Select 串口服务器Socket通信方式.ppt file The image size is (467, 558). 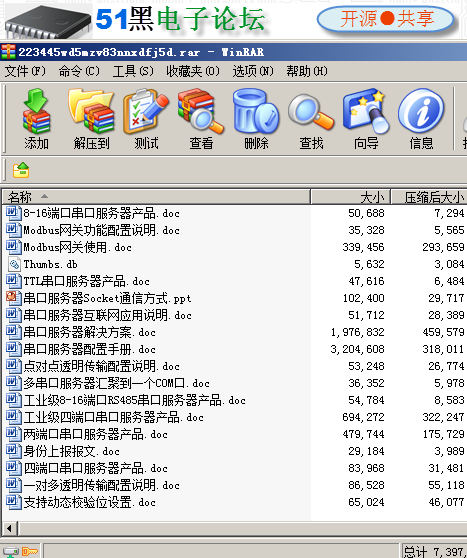(x=107, y=298)
